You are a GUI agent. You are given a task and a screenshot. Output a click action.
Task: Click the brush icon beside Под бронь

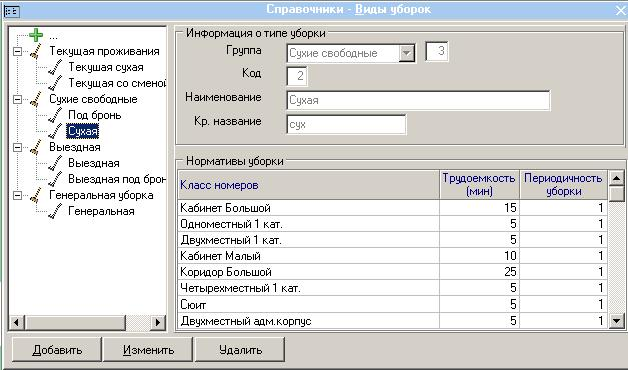click(55, 115)
